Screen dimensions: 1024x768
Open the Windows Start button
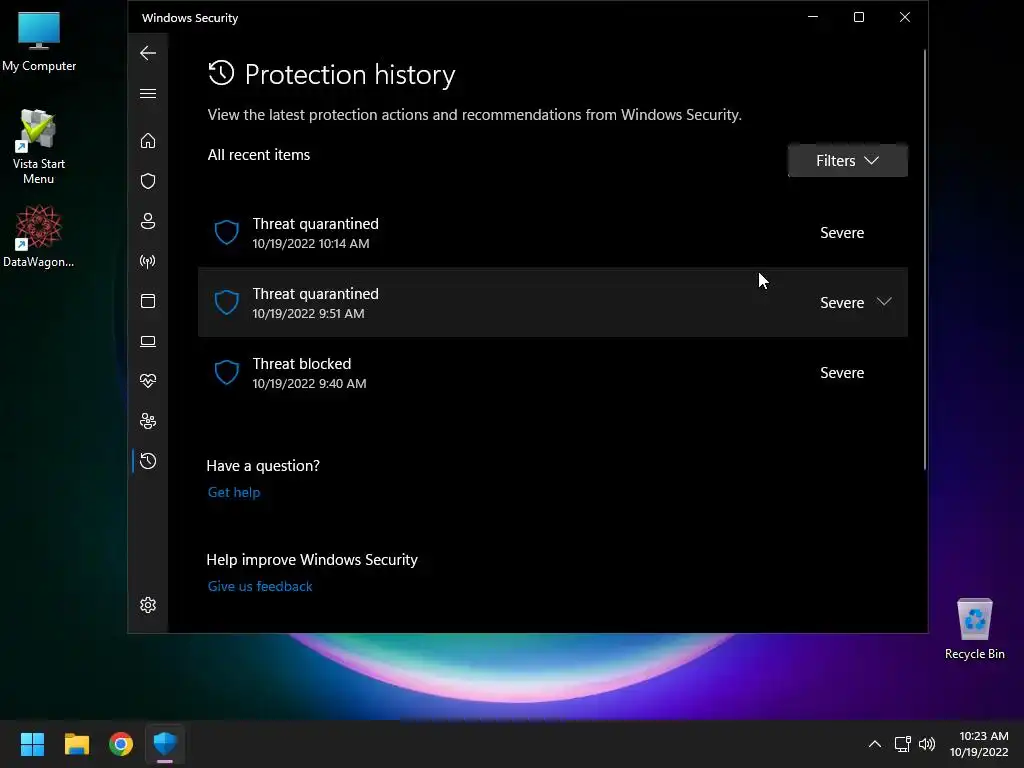[32, 744]
